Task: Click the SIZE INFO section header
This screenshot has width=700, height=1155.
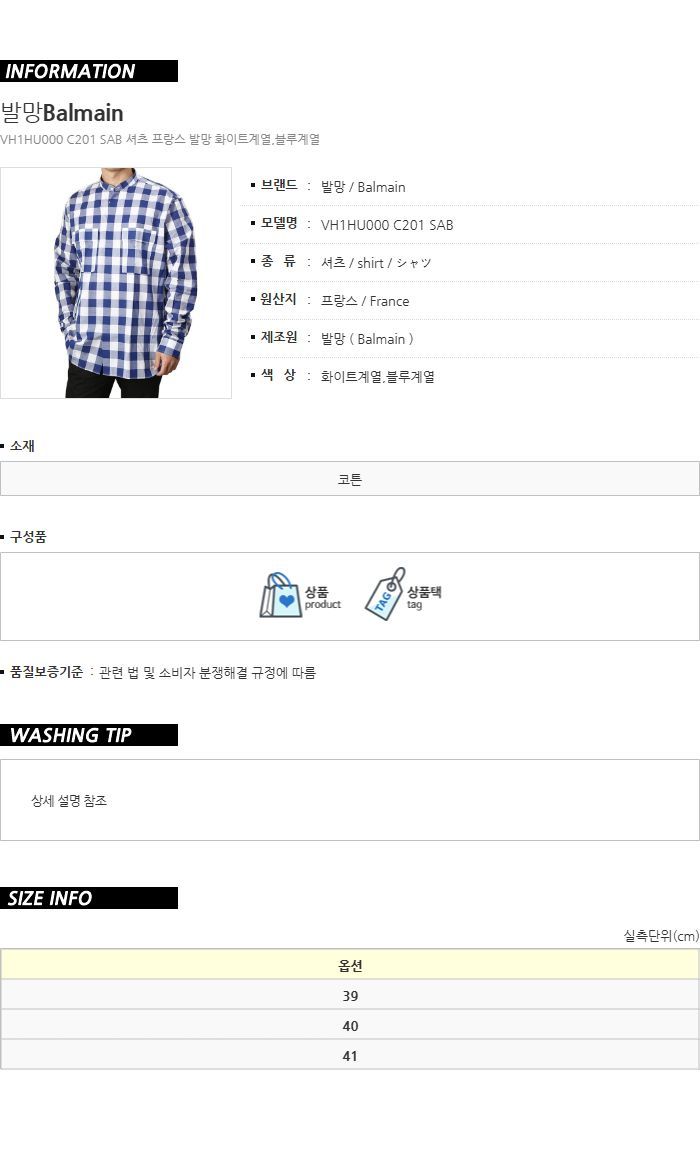Action: pos(88,898)
